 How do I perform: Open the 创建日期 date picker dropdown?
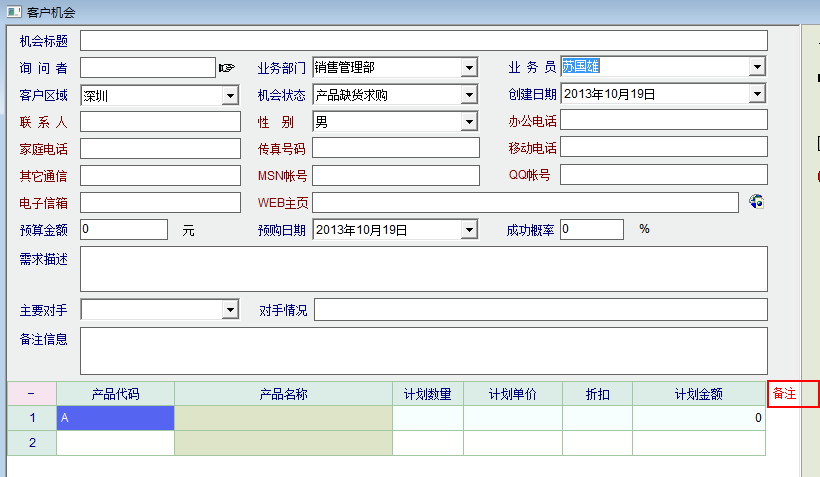(757, 95)
